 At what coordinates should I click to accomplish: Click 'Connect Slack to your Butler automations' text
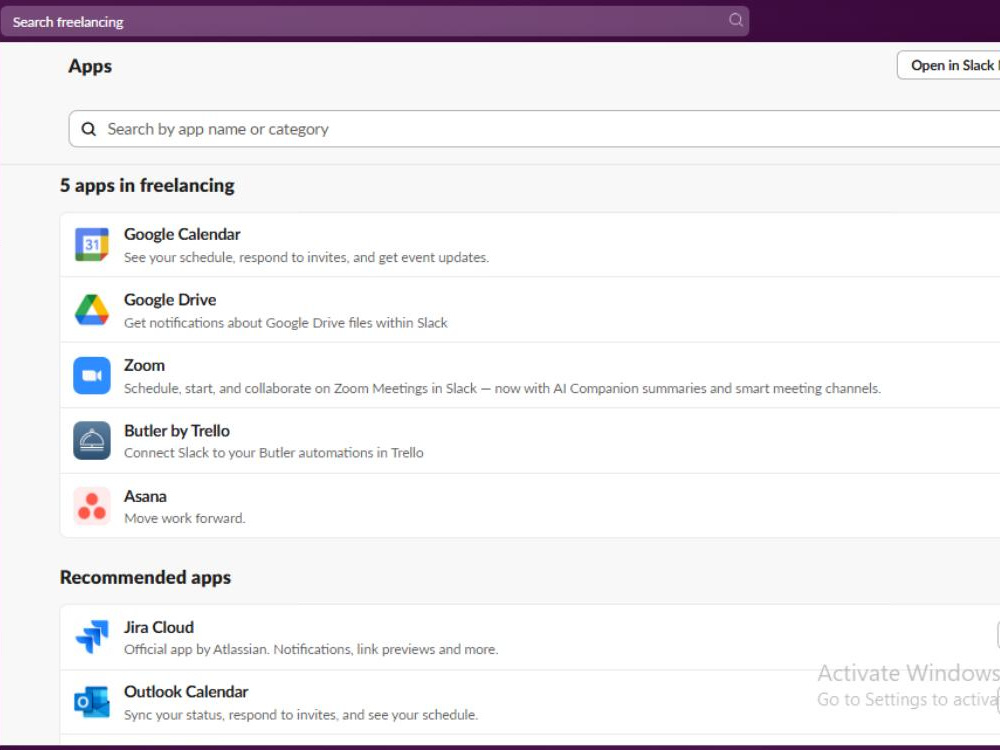point(274,453)
